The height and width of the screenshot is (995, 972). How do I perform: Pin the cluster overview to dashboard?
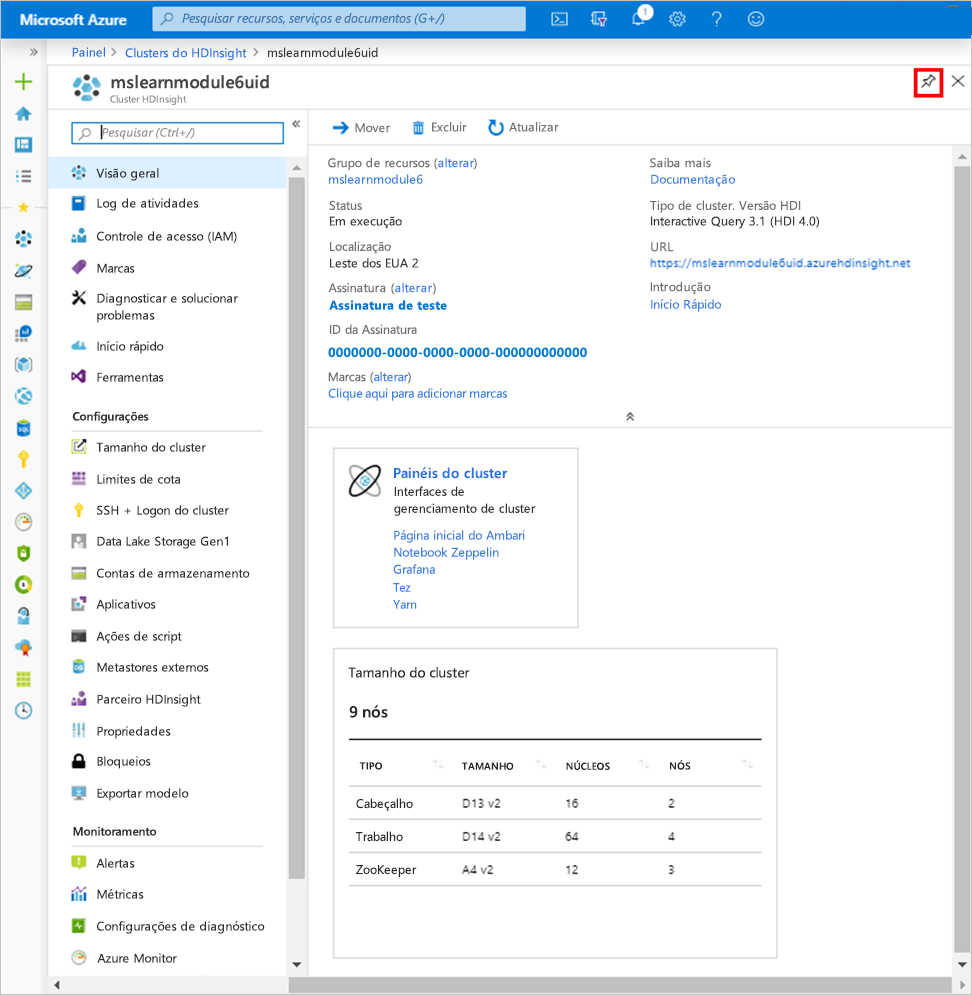tap(929, 83)
